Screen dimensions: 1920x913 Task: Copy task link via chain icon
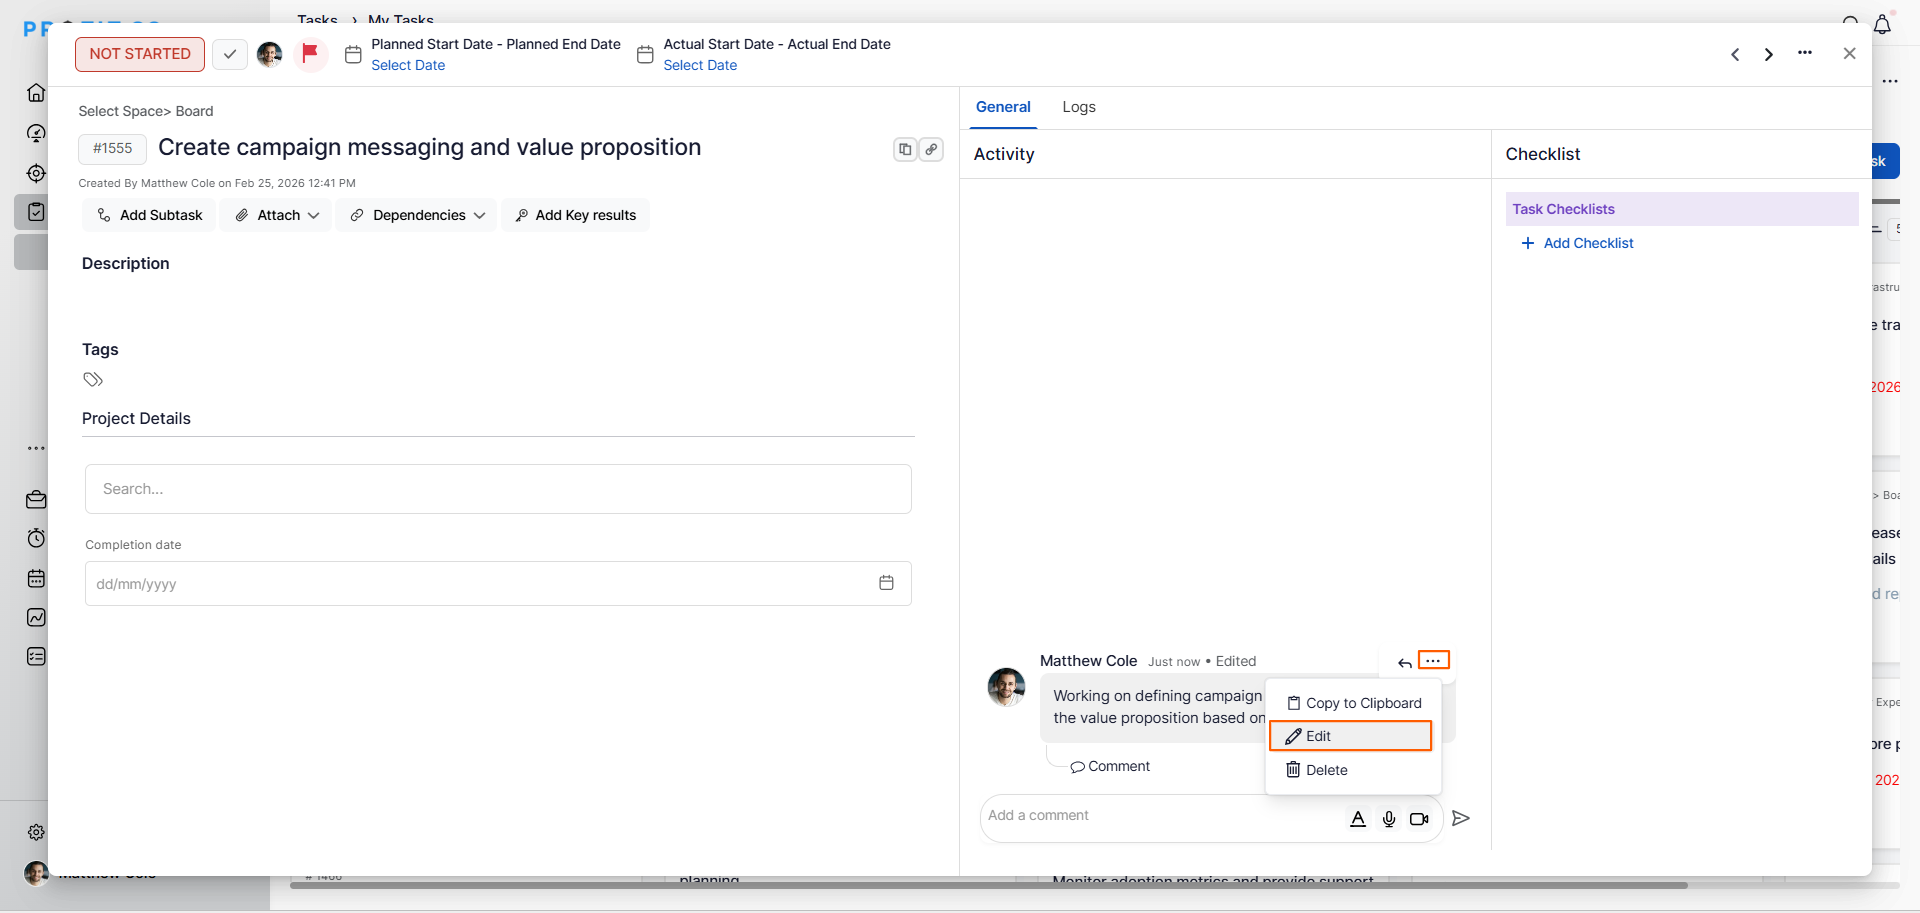point(931,149)
